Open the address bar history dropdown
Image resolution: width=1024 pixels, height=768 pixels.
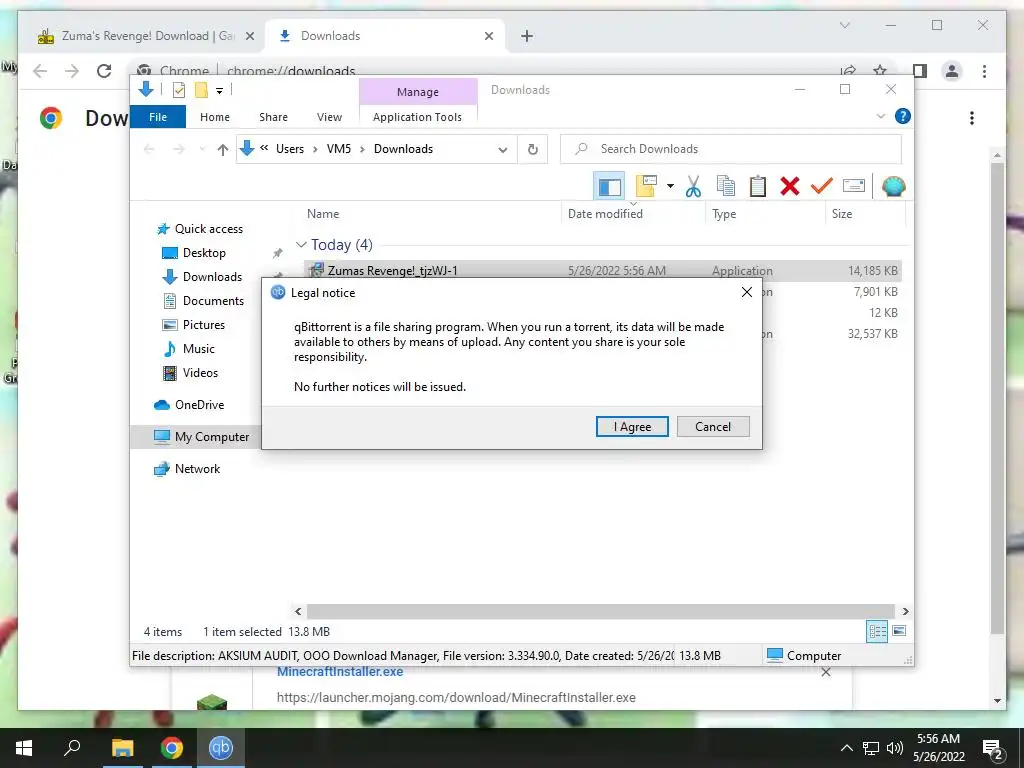[x=502, y=150]
